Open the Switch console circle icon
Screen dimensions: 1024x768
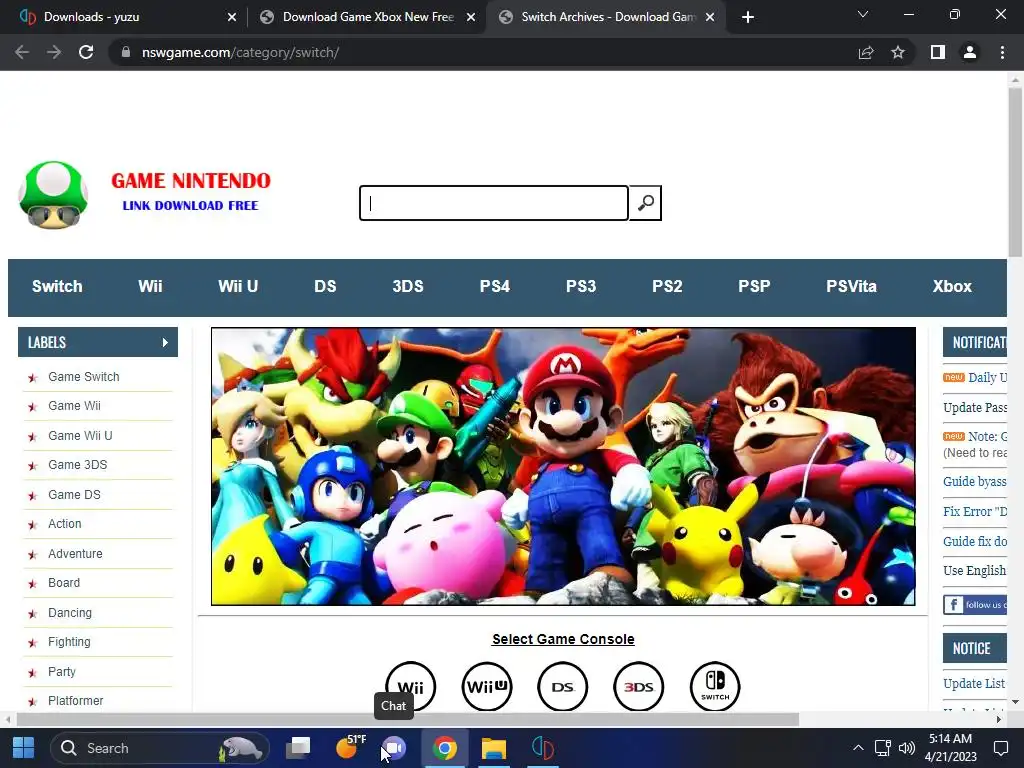[x=715, y=686]
